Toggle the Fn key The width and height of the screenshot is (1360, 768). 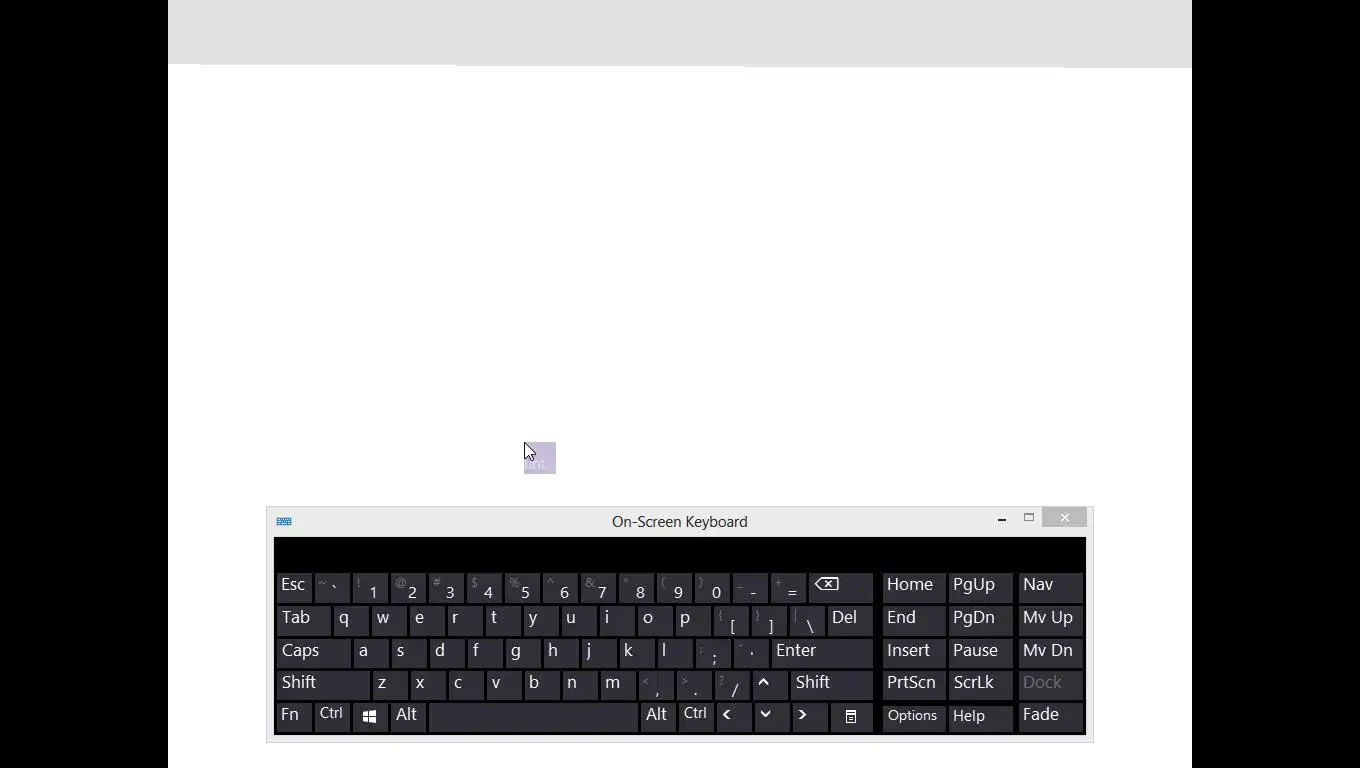click(294, 717)
